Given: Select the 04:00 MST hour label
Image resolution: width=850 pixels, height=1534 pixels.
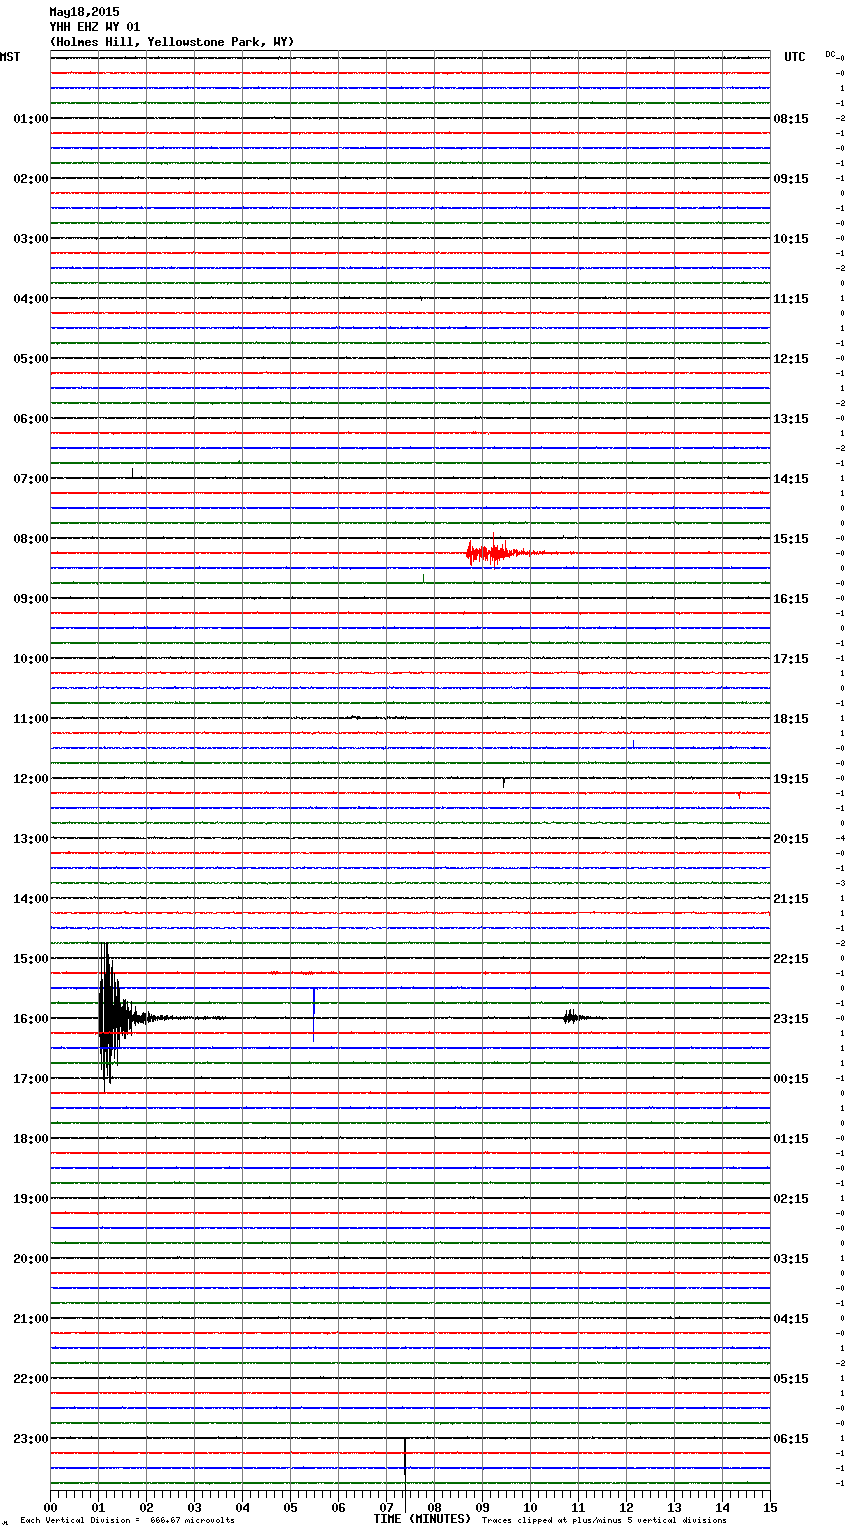Looking at the screenshot, I should (x=31, y=299).
